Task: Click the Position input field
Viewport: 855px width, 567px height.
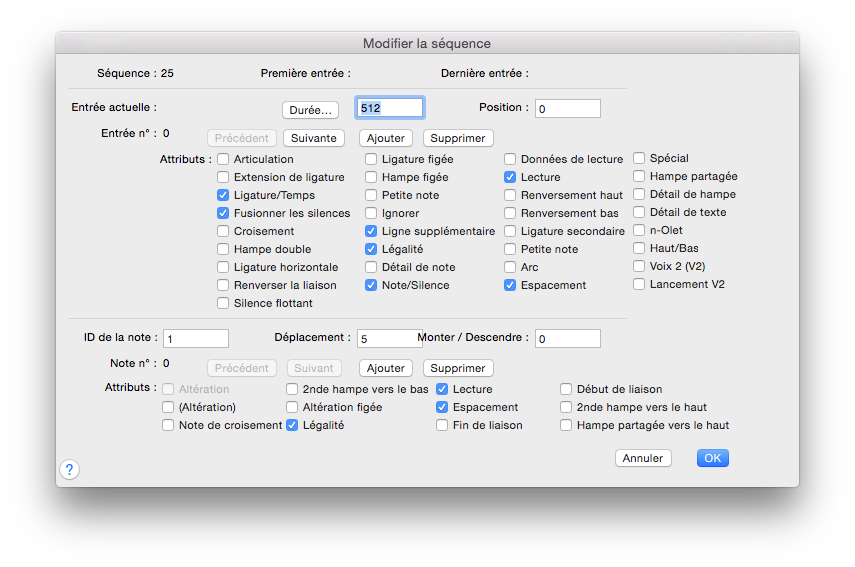Action: pos(567,108)
